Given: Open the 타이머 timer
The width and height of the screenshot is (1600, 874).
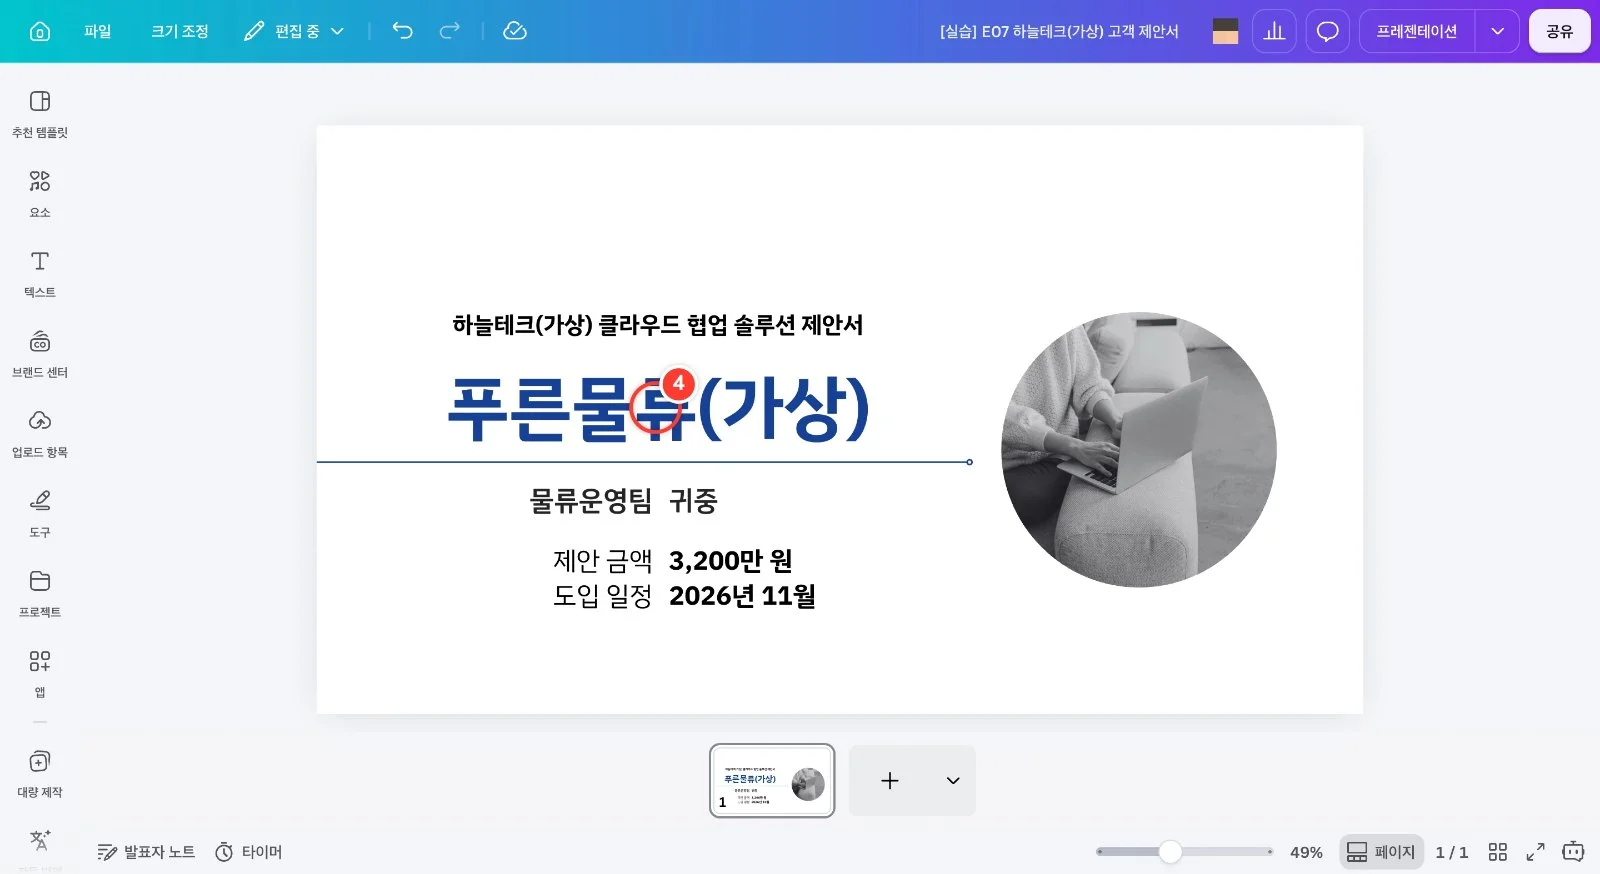Looking at the screenshot, I should (x=249, y=852).
